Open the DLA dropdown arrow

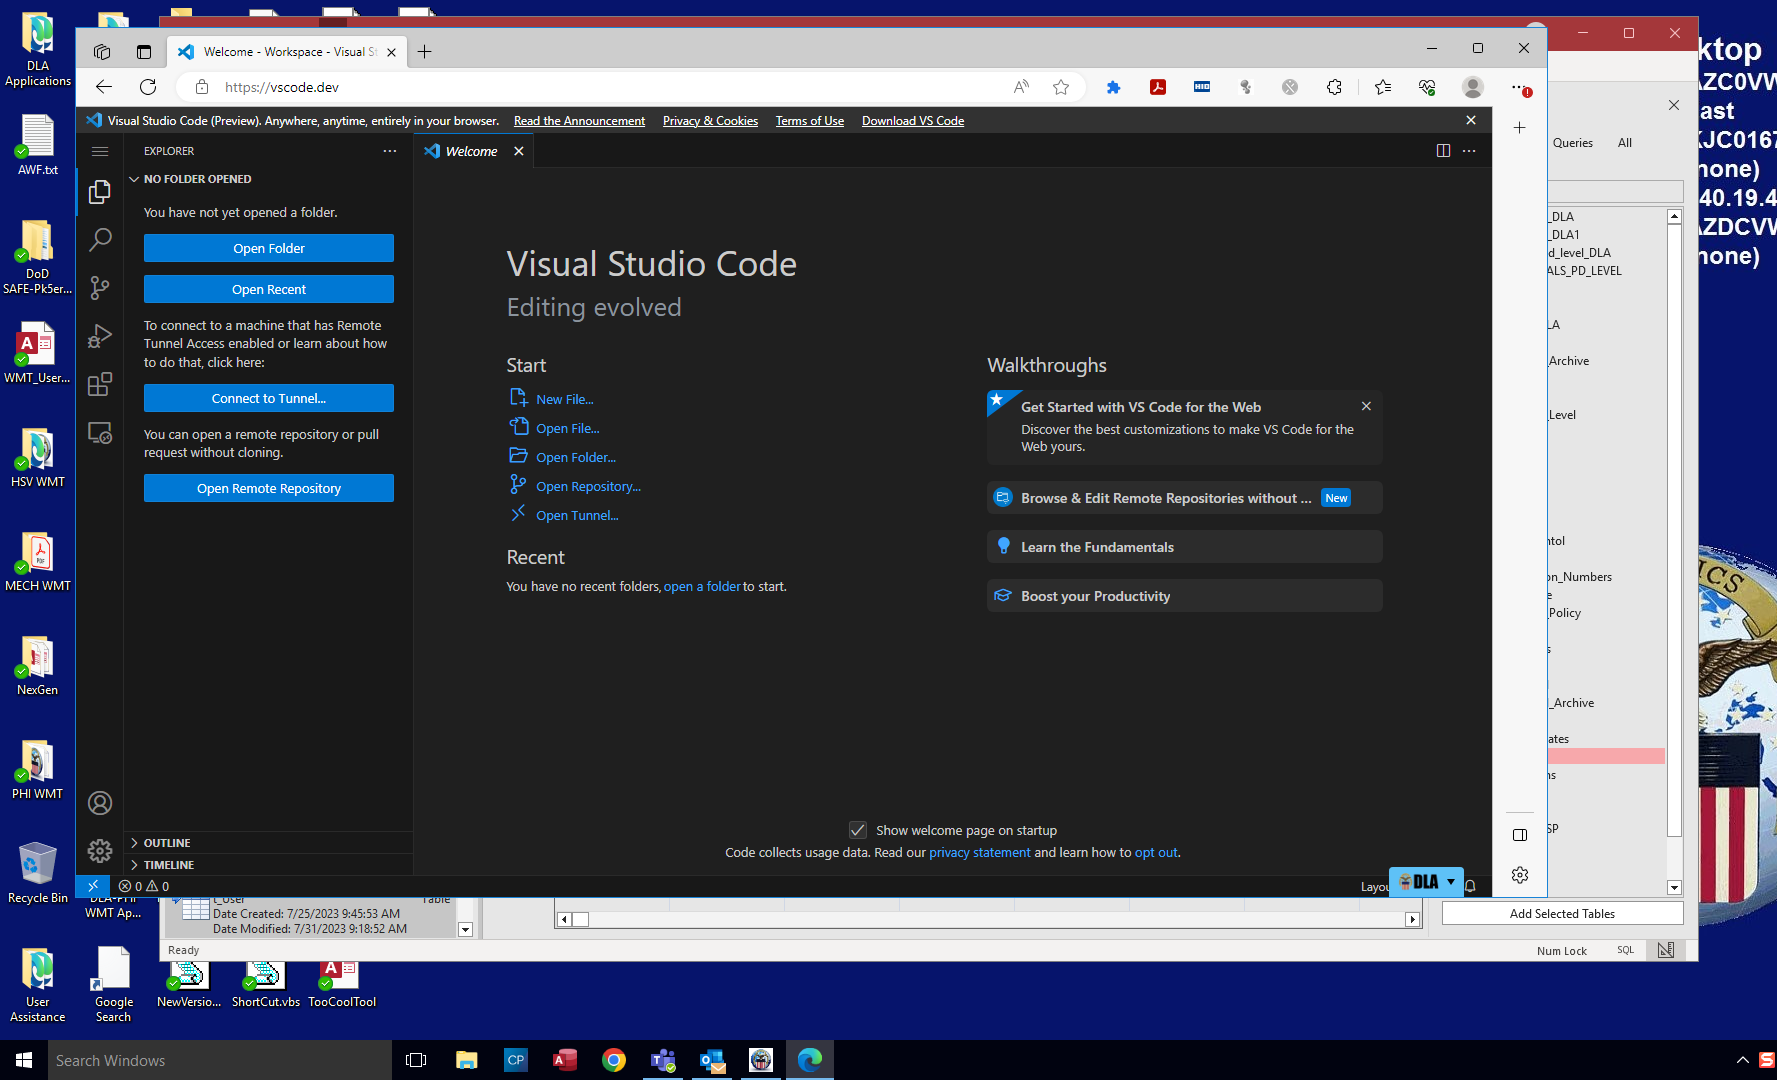pos(1451,882)
